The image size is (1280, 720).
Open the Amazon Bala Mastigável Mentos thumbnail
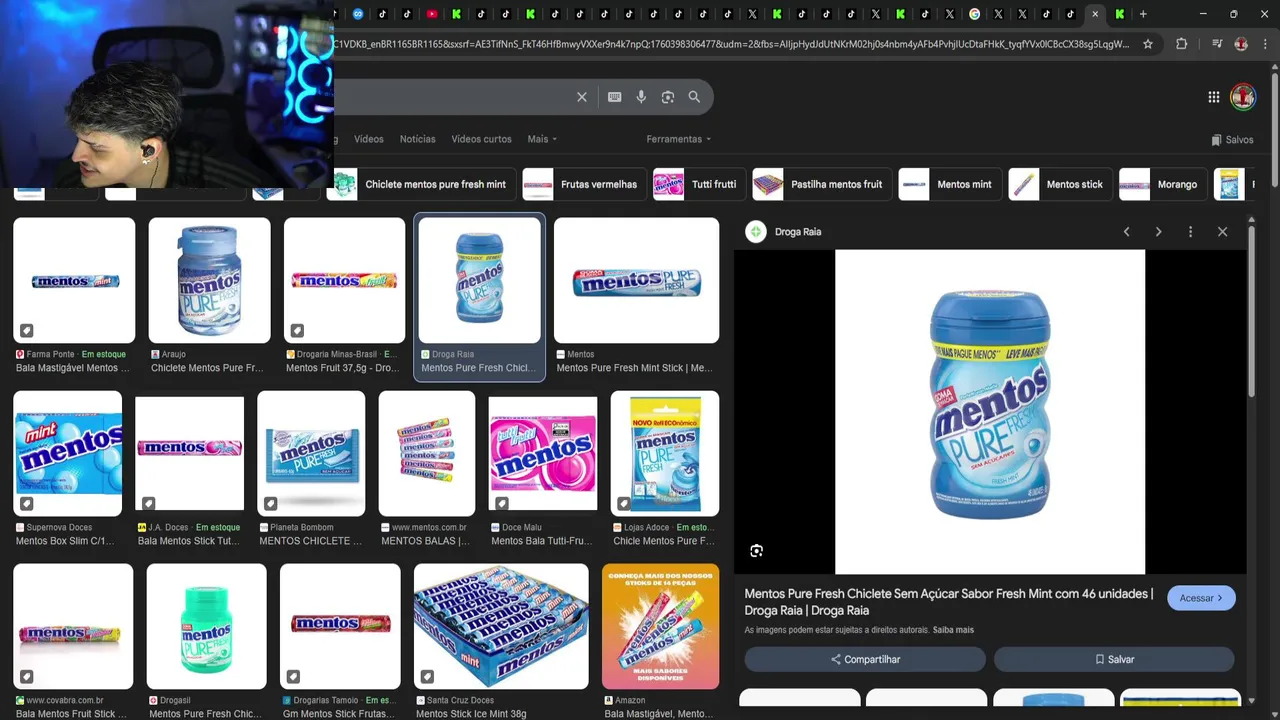660,627
